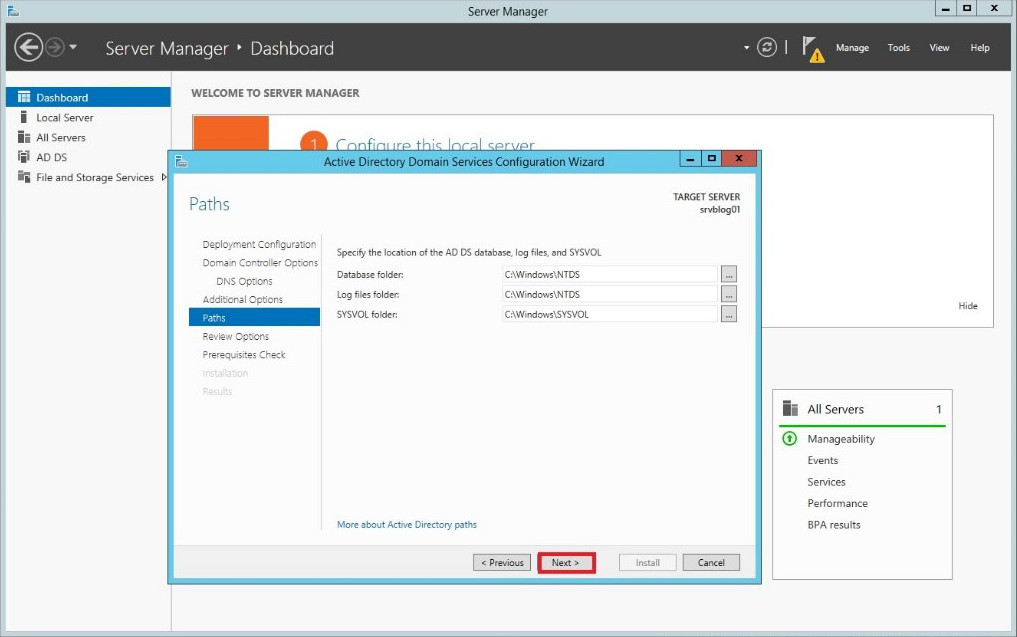Browse for the SYSVOL folder location
This screenshot has height=637, width=1017.
click(729, 314)
